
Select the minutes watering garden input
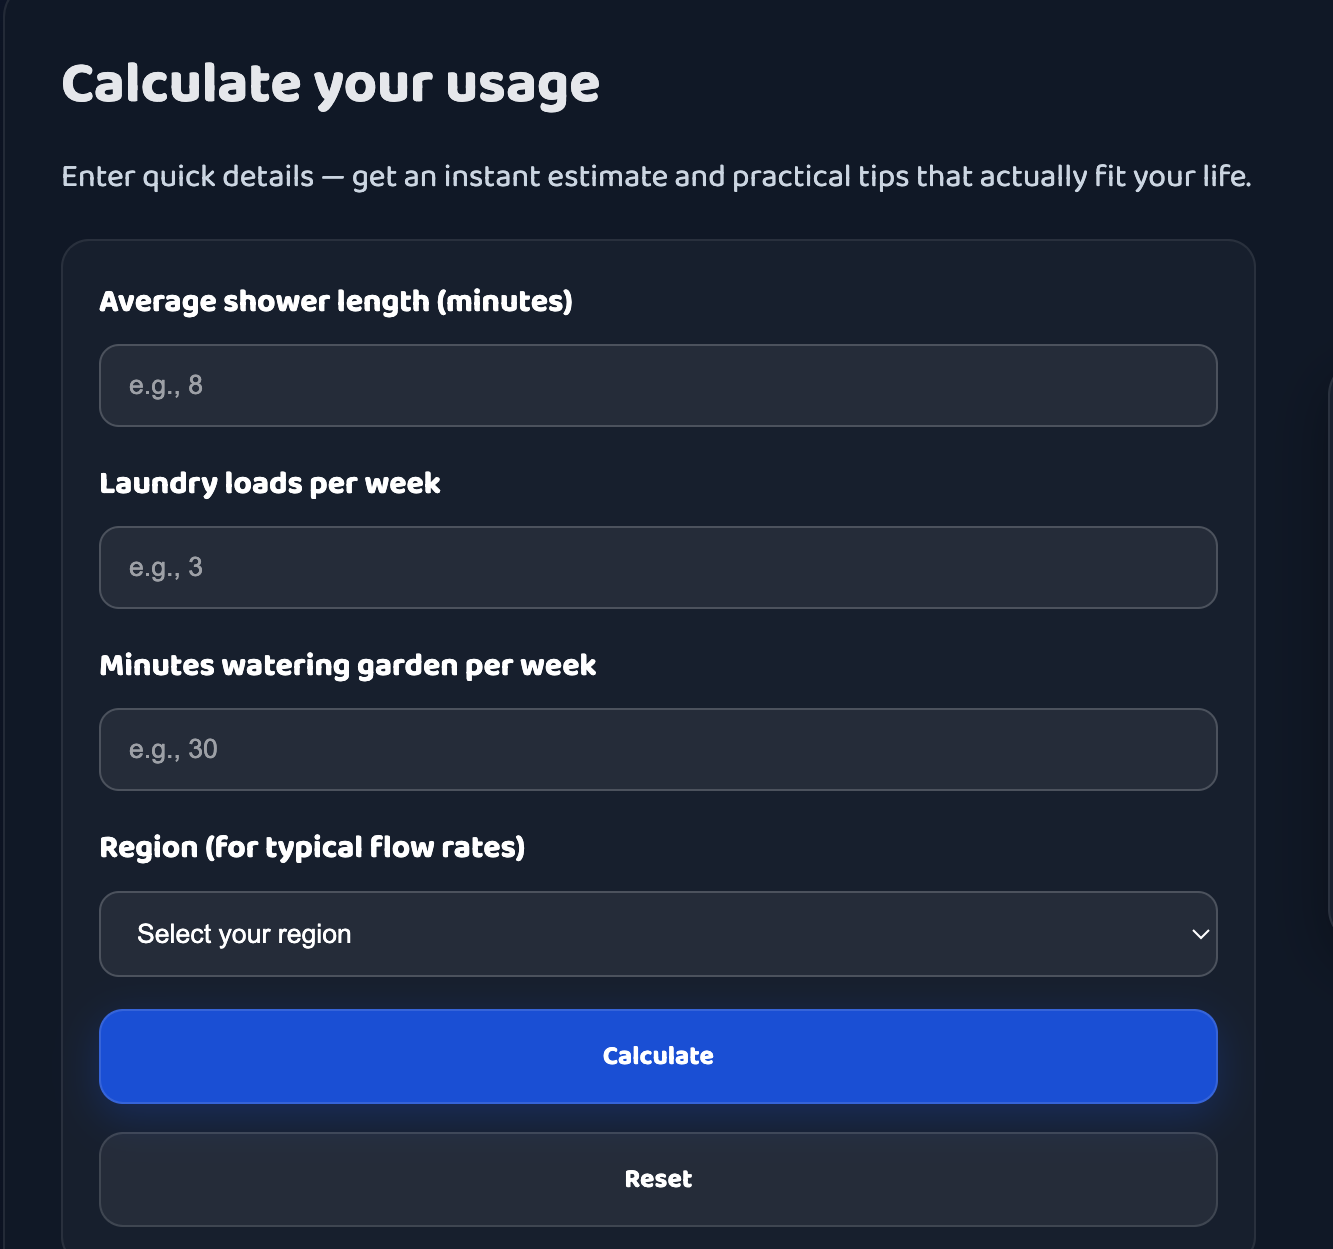coord(658,749)
